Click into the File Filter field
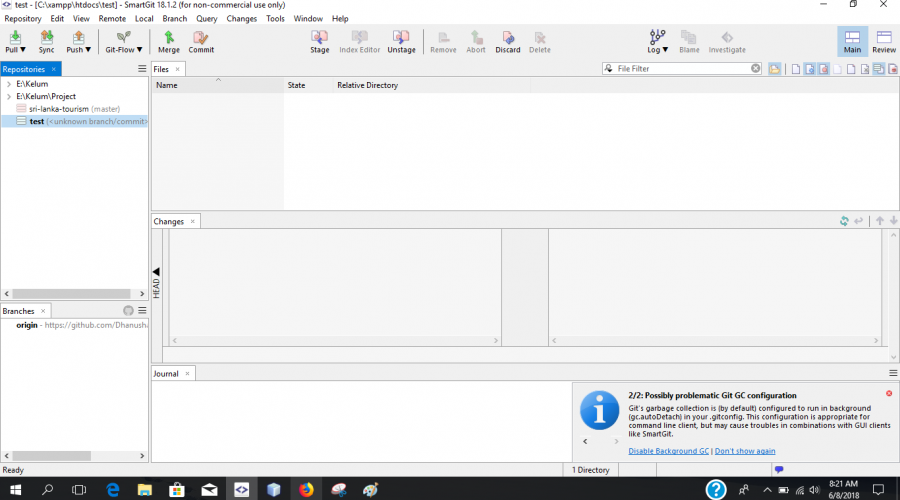900x500 pixels. tap(682, 69)
